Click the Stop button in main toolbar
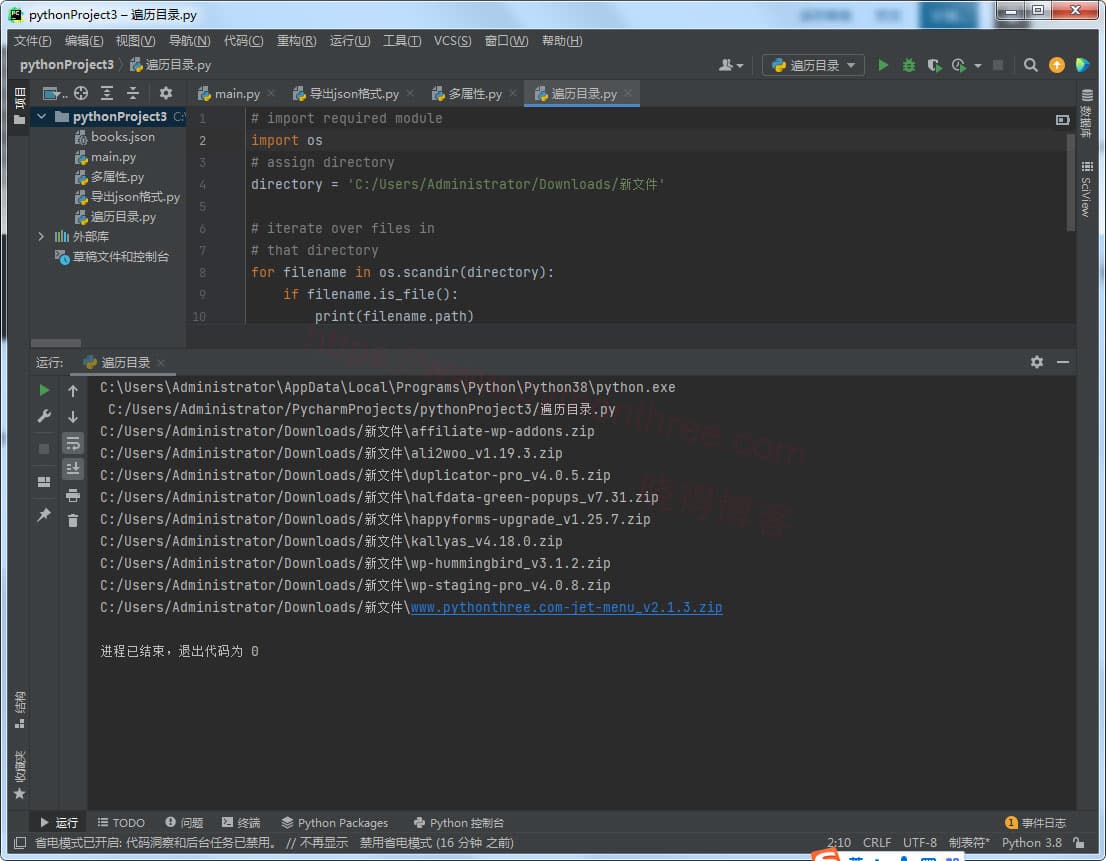Screen dimensions: 1106x861 tap(998, 65)
